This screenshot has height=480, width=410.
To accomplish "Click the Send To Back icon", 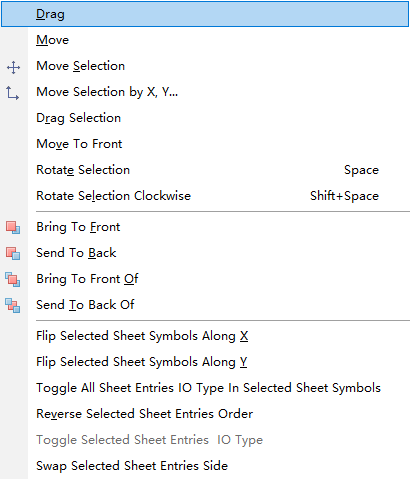I will click(13, 254).
